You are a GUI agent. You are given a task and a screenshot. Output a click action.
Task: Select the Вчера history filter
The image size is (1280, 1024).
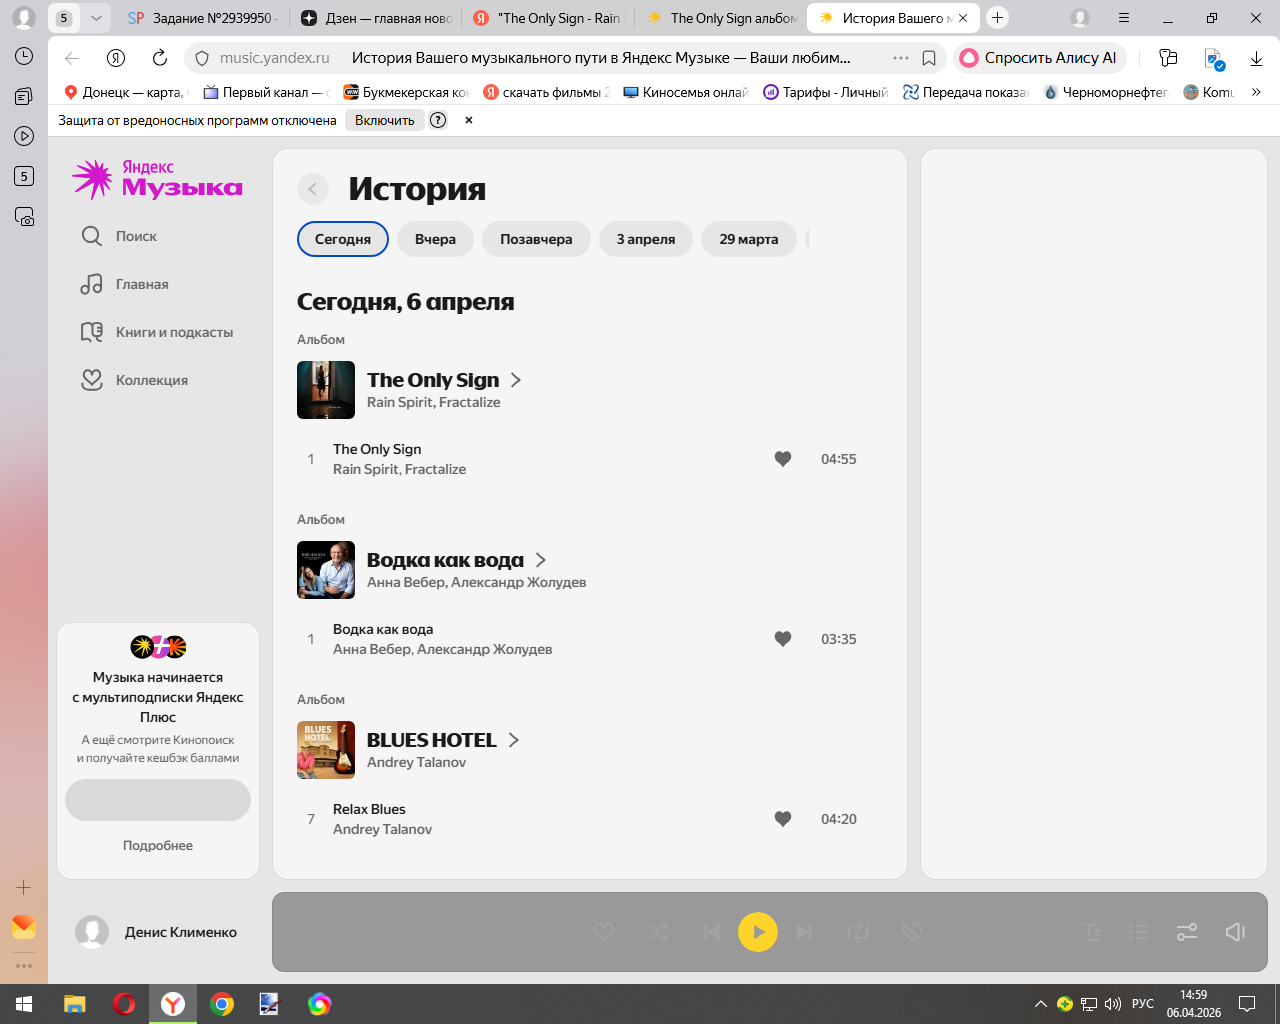click(435, 239)
